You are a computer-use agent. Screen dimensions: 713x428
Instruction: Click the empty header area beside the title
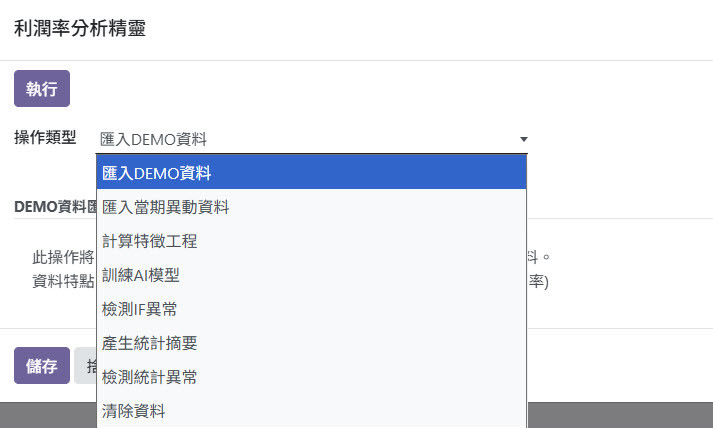[427, 29]
